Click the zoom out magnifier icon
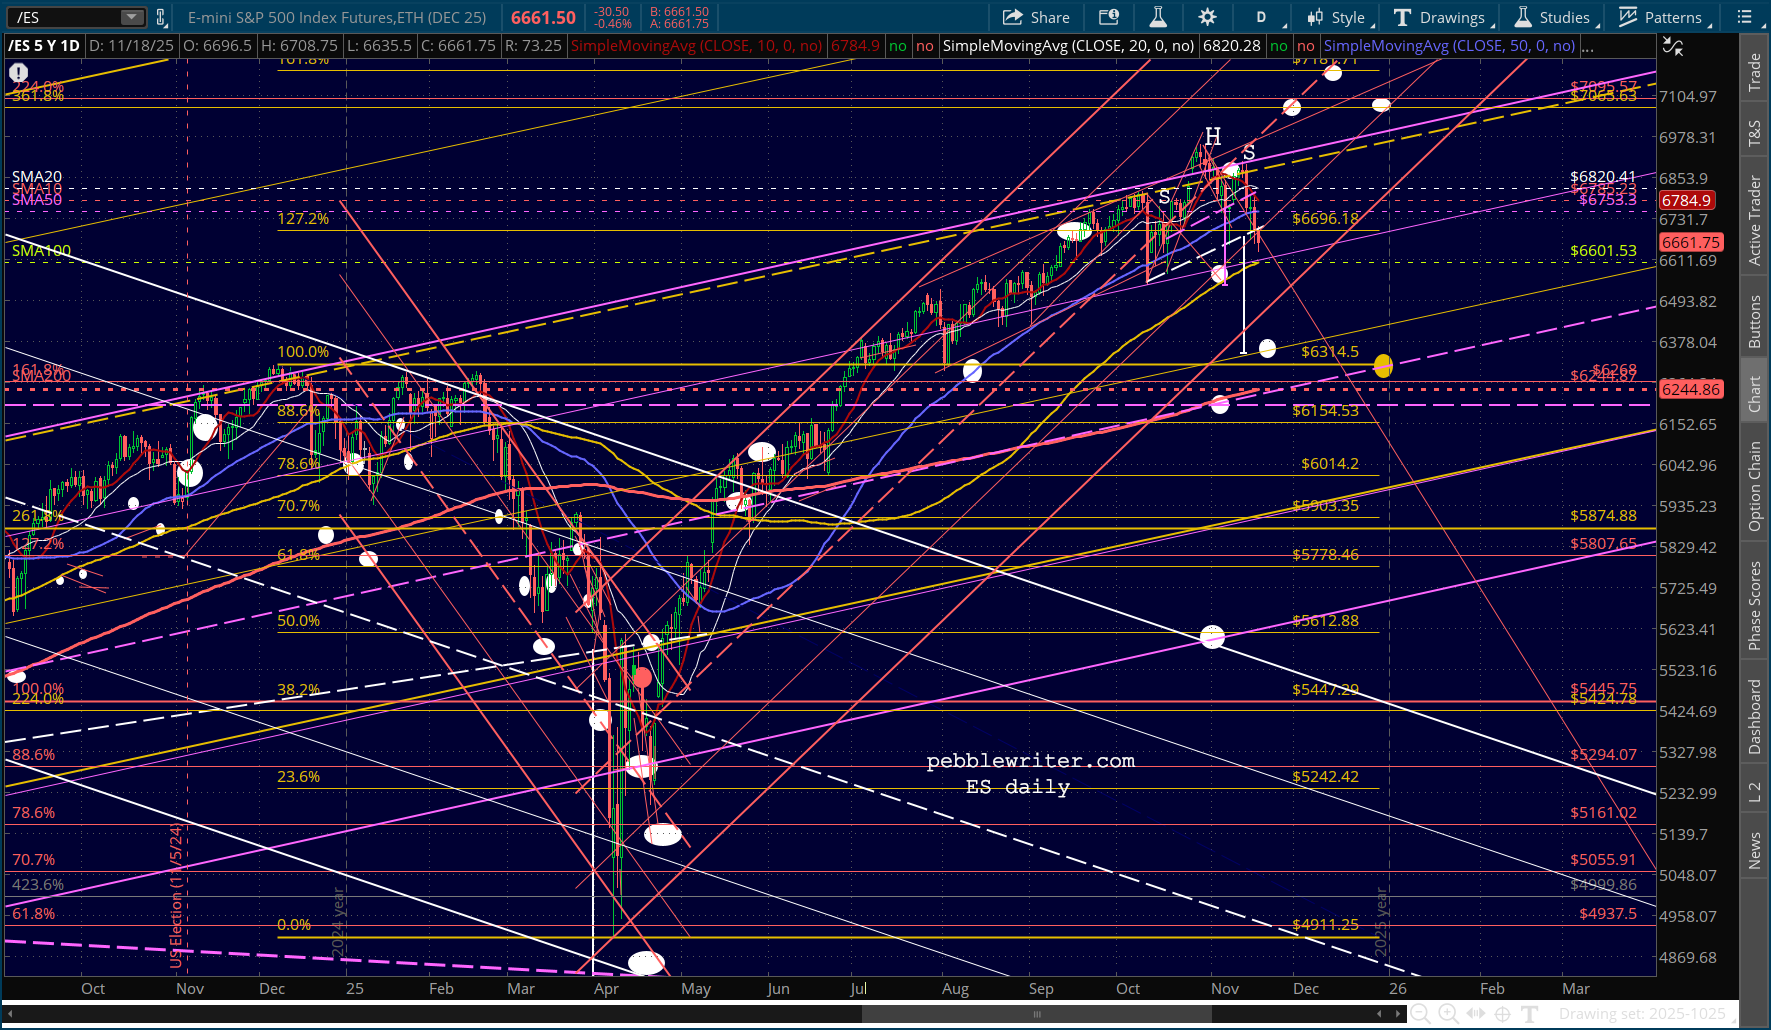The height and width of the screenshot is (1030, 1771). point(1419,1014)
